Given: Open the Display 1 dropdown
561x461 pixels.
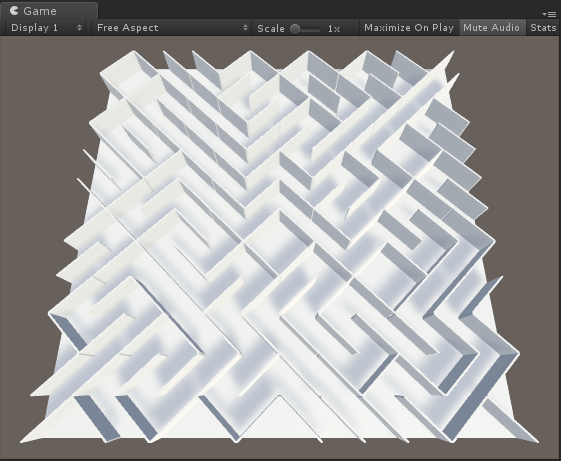Looking at the screenshot, I should coord(46,28).
